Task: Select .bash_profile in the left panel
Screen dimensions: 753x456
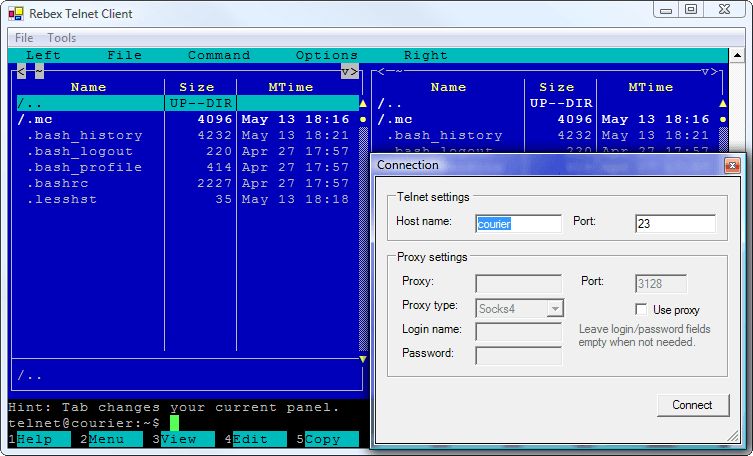Action: point(188,167)
